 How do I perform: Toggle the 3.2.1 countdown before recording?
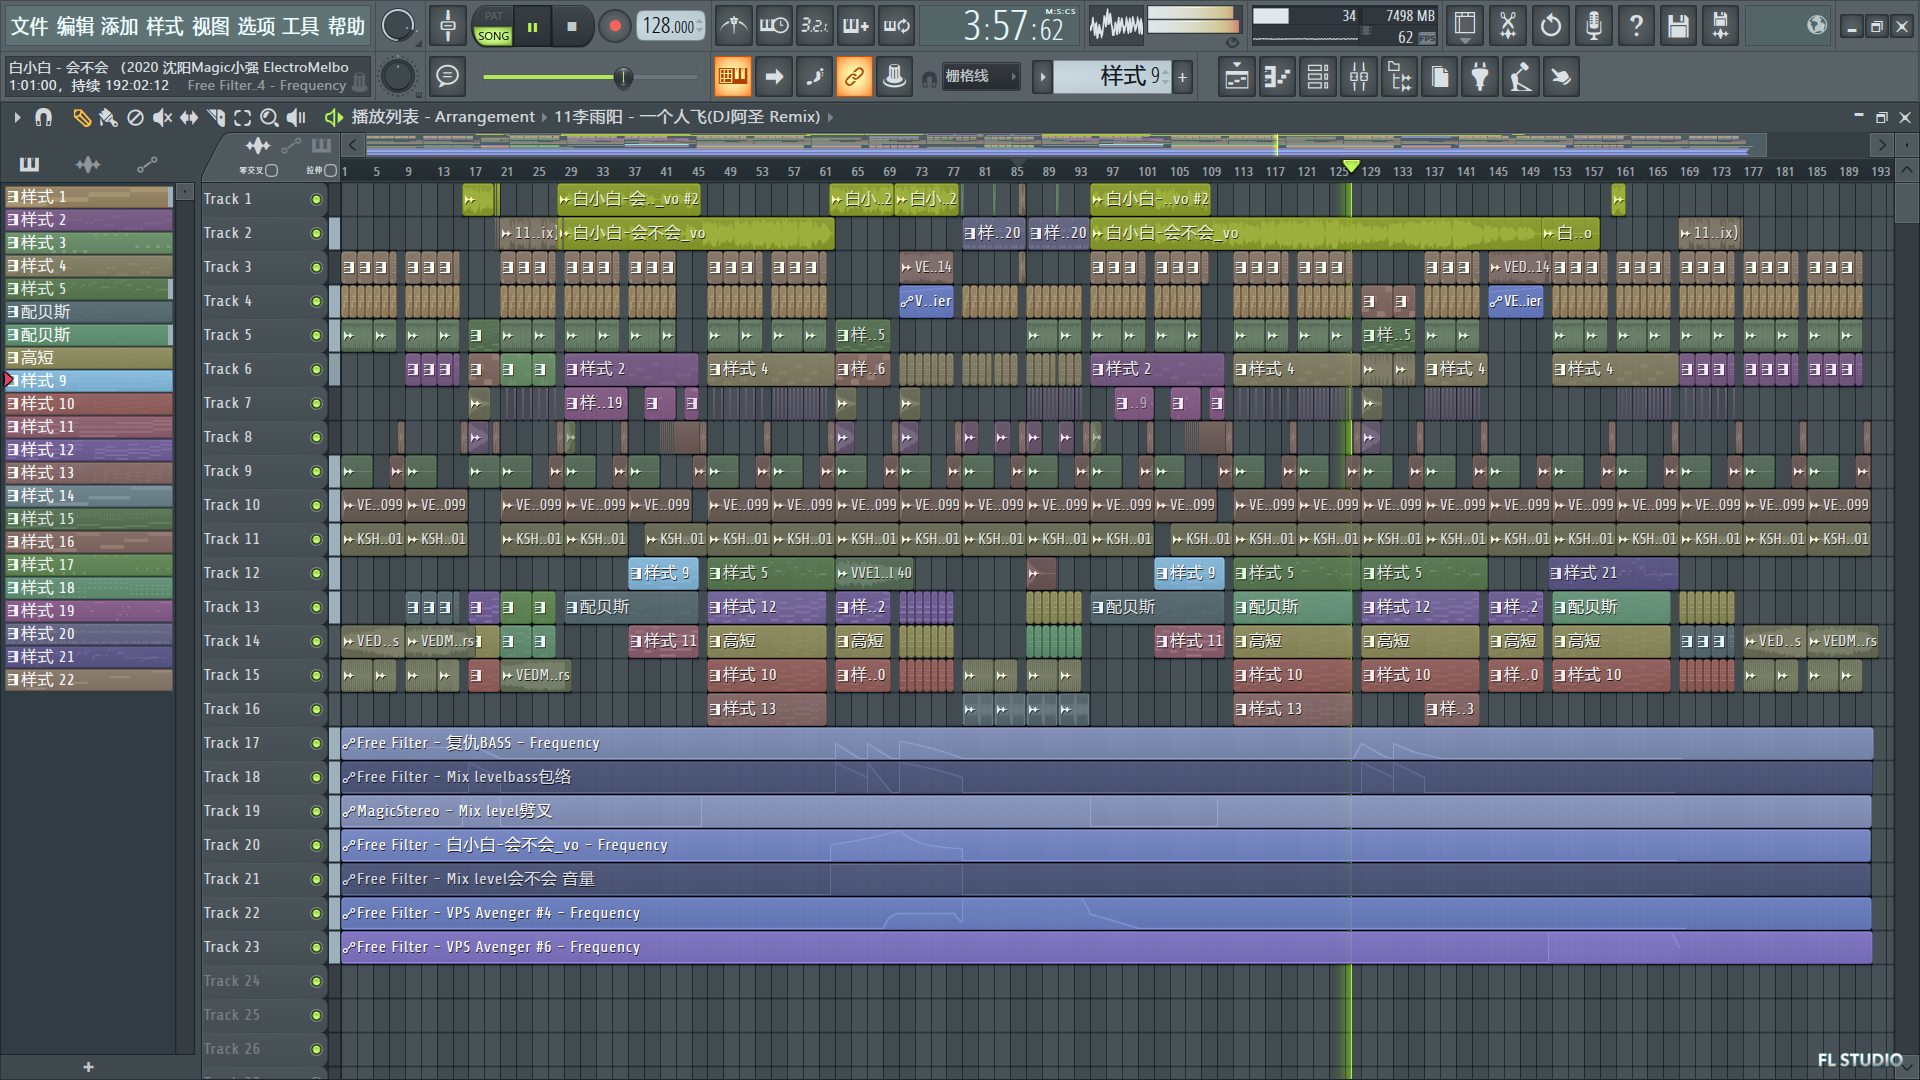coord(815,26)
